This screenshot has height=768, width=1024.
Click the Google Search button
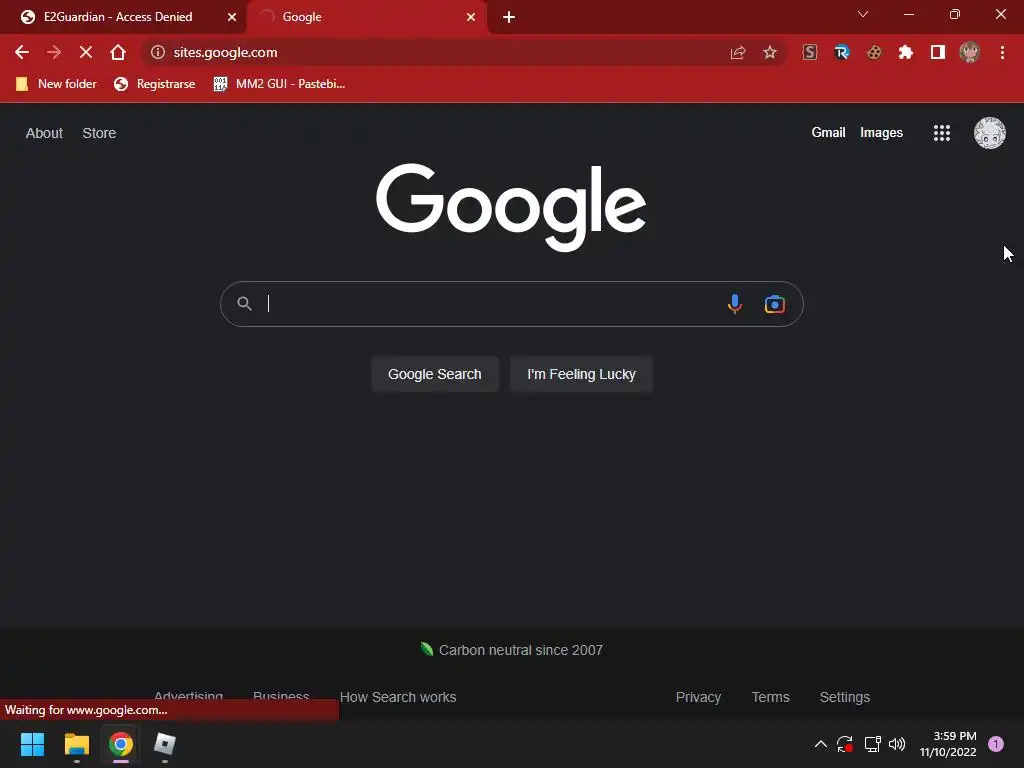435,374
